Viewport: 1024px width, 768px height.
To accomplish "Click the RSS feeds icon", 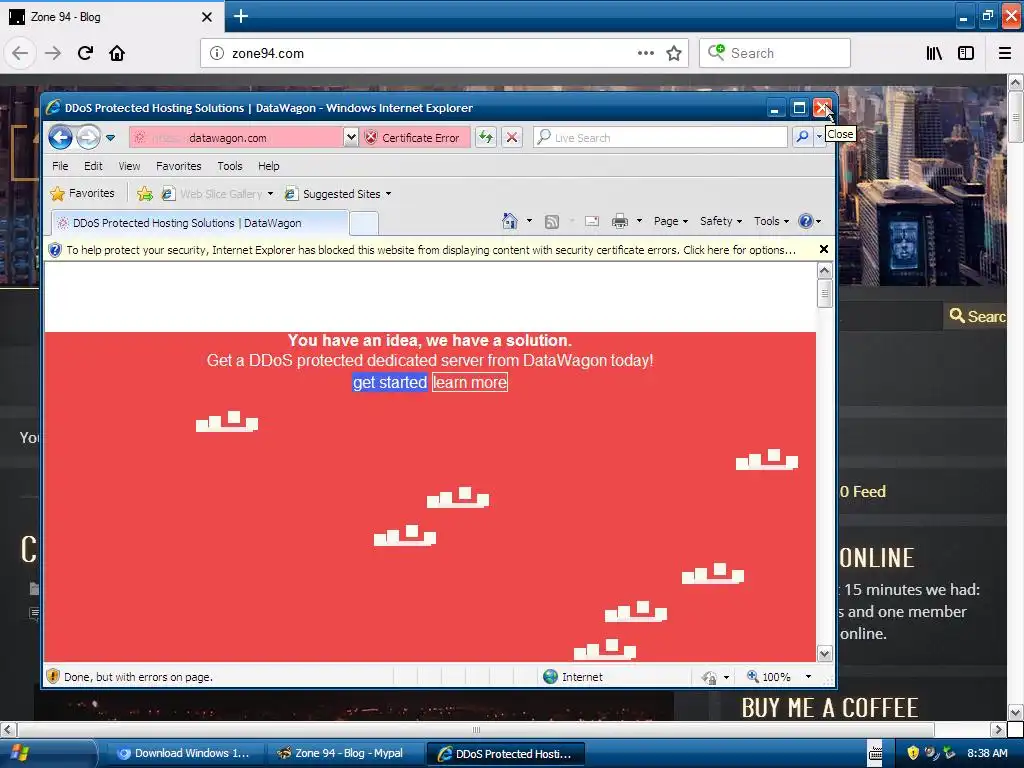I will pyautogui.click(x=552, y=221).
